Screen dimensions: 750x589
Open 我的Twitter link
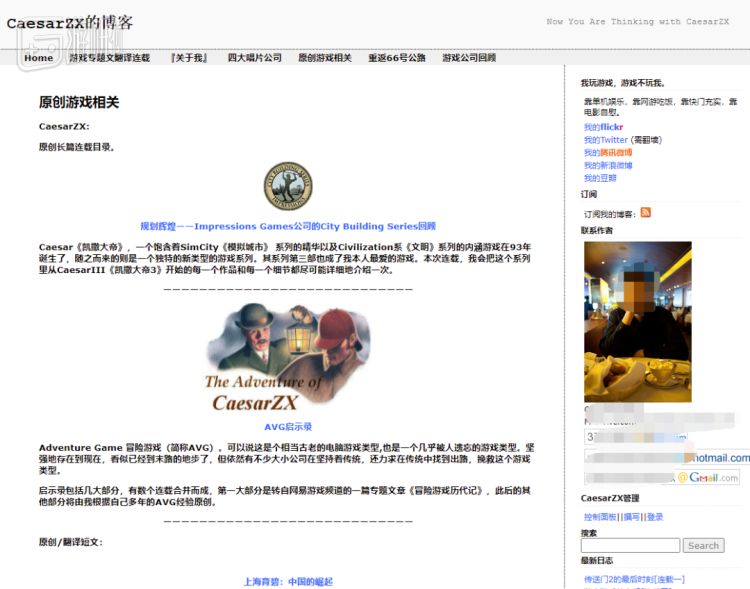[x=605, y=140]
